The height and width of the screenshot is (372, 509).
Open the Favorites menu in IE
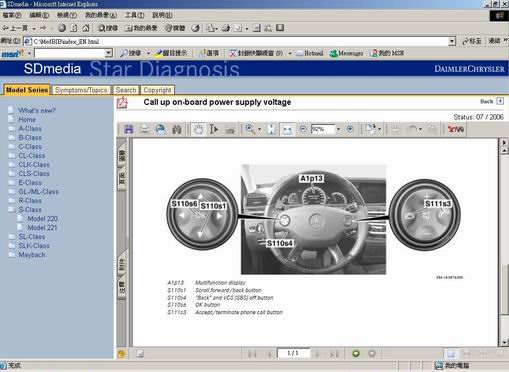click(101, 15)
